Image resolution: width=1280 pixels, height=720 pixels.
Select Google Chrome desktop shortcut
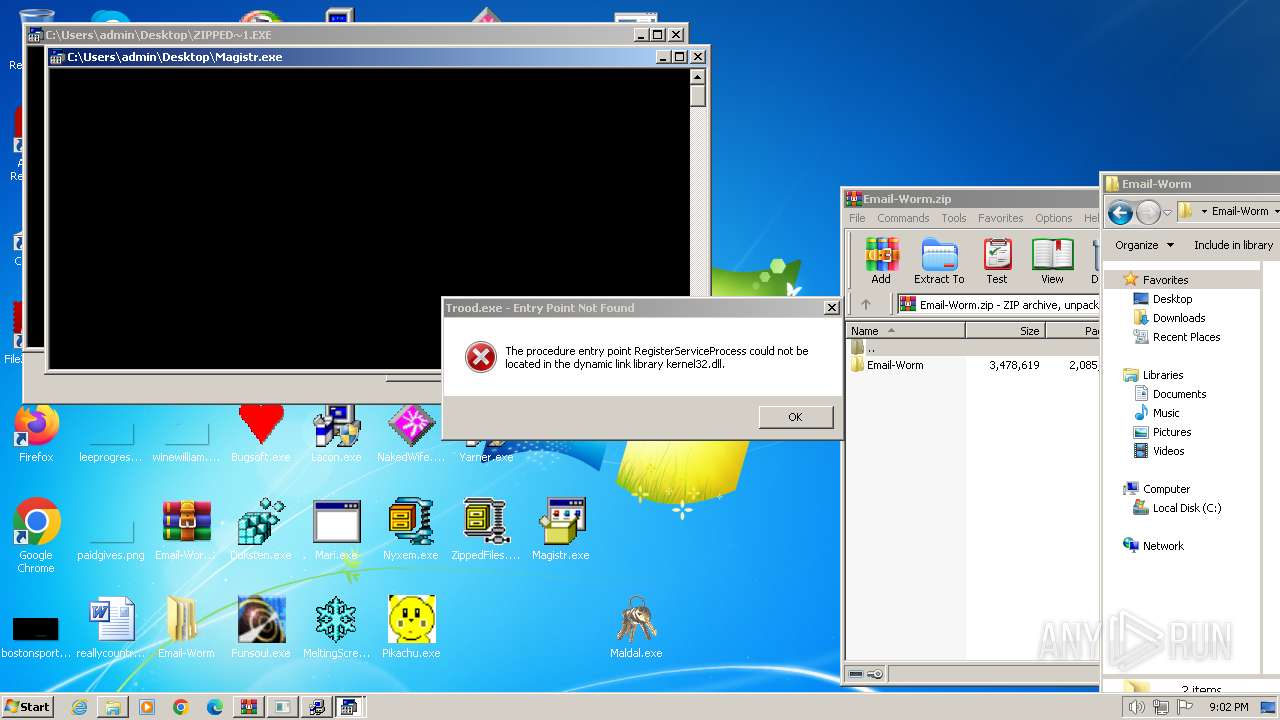pyautogui.click(x=36, y=536)
